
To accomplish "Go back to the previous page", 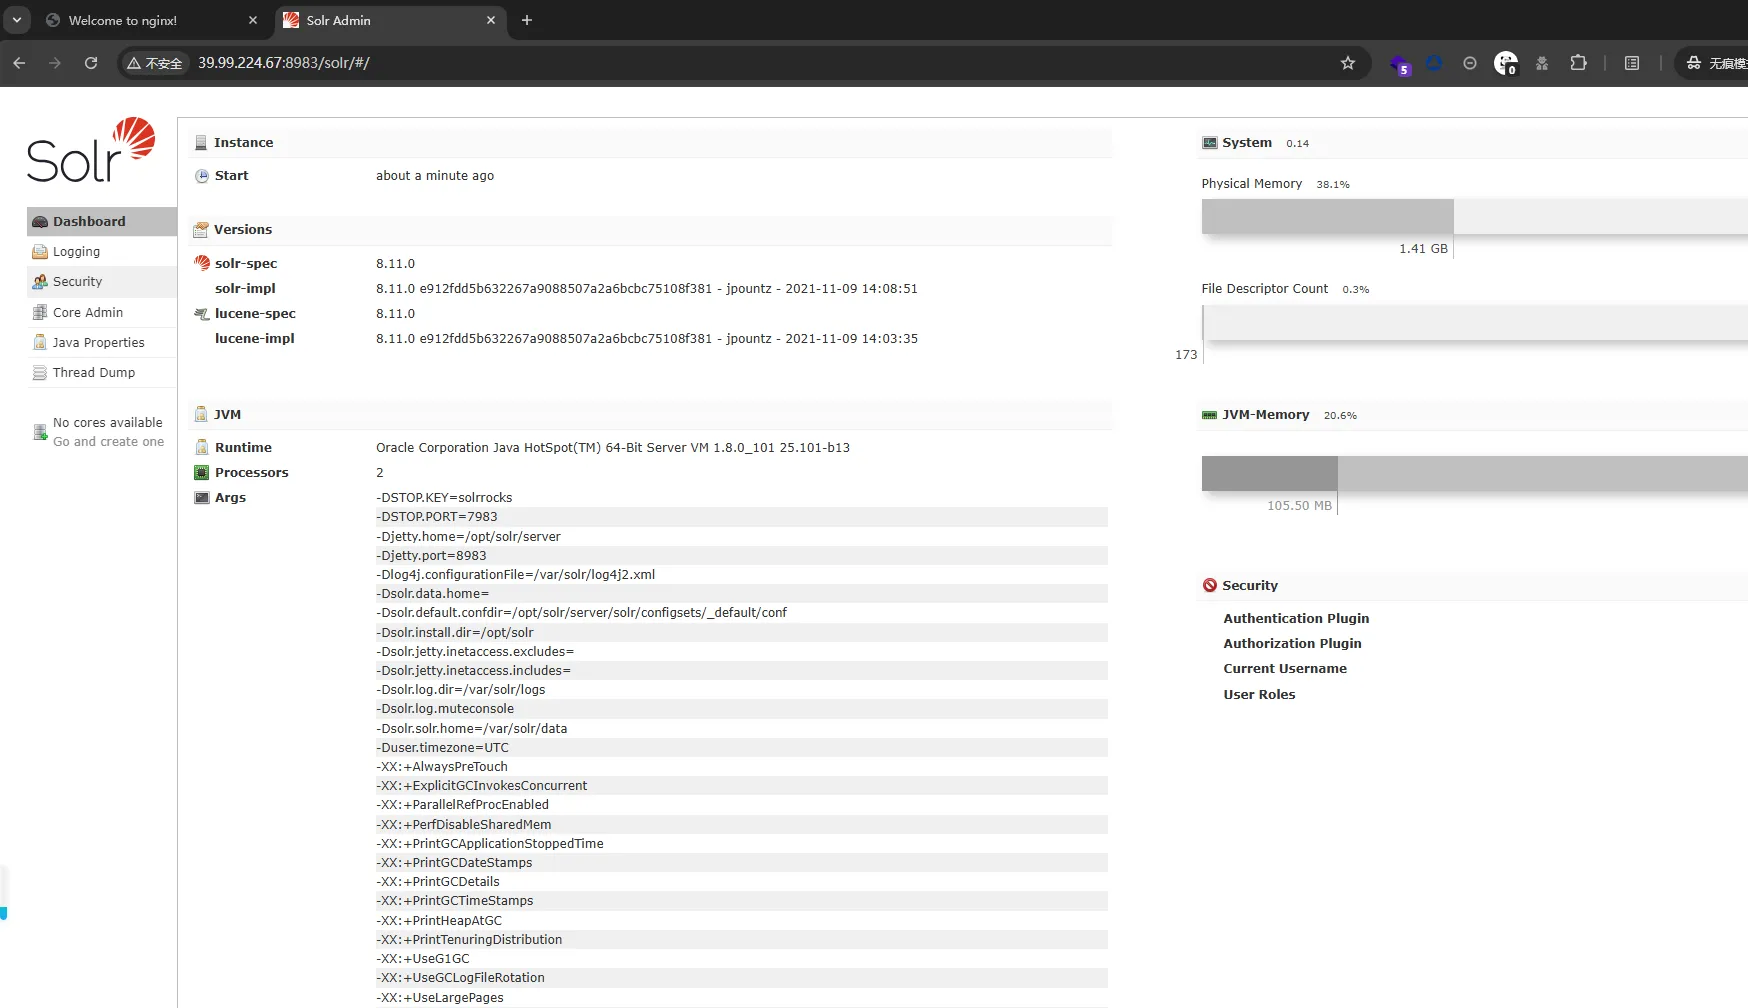I will (20, 63).
